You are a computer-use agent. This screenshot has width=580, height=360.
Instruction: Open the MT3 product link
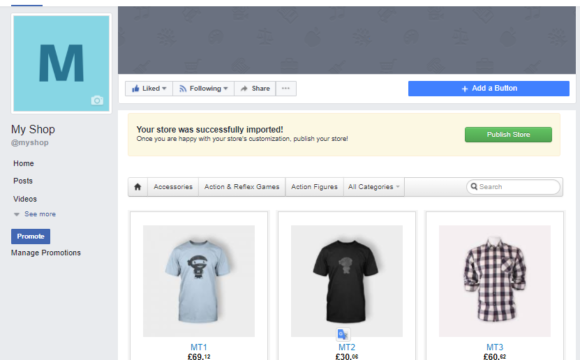tap(495, 347)
